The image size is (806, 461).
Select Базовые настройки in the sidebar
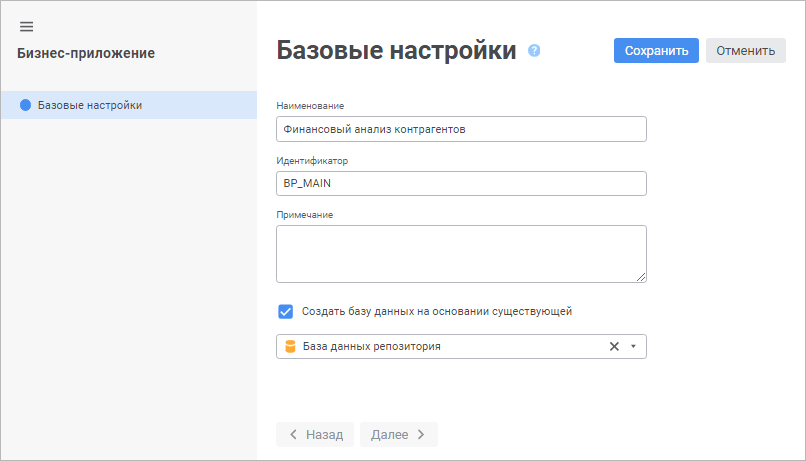pos(89,105)
